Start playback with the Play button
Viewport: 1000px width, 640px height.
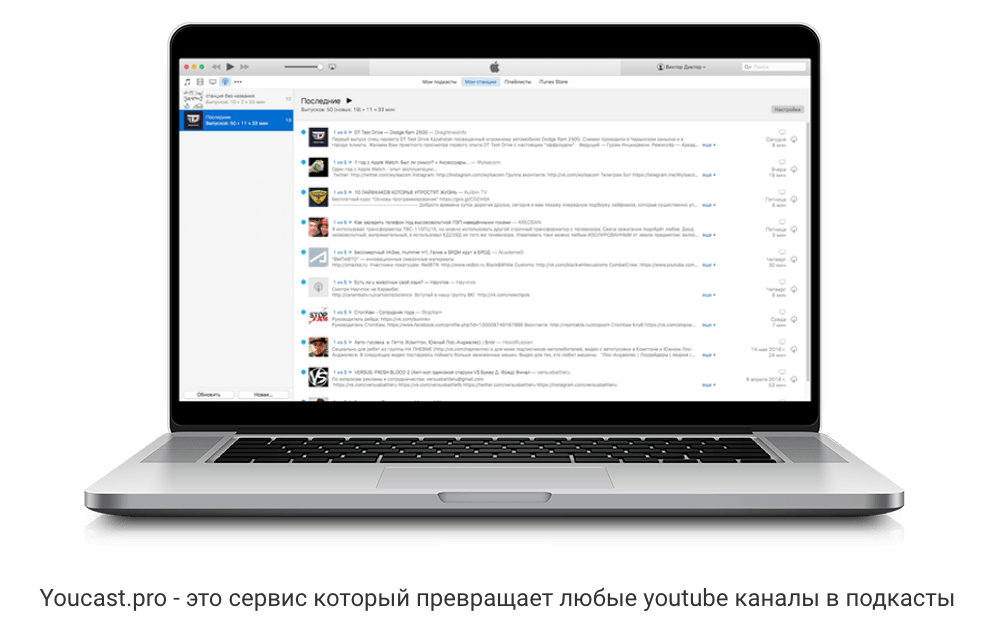tap(230, 67)
